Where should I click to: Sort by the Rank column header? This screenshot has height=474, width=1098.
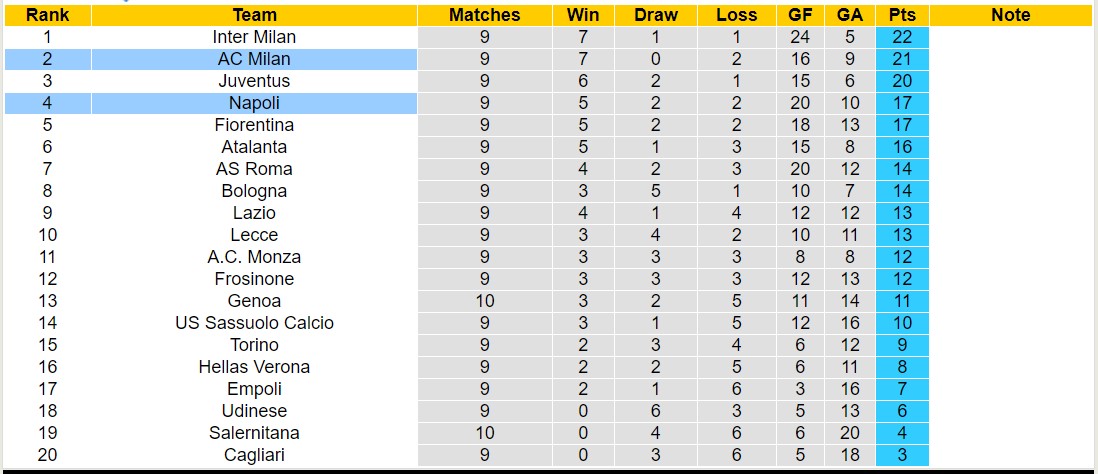pyautogui.click(x=47, y=15)
